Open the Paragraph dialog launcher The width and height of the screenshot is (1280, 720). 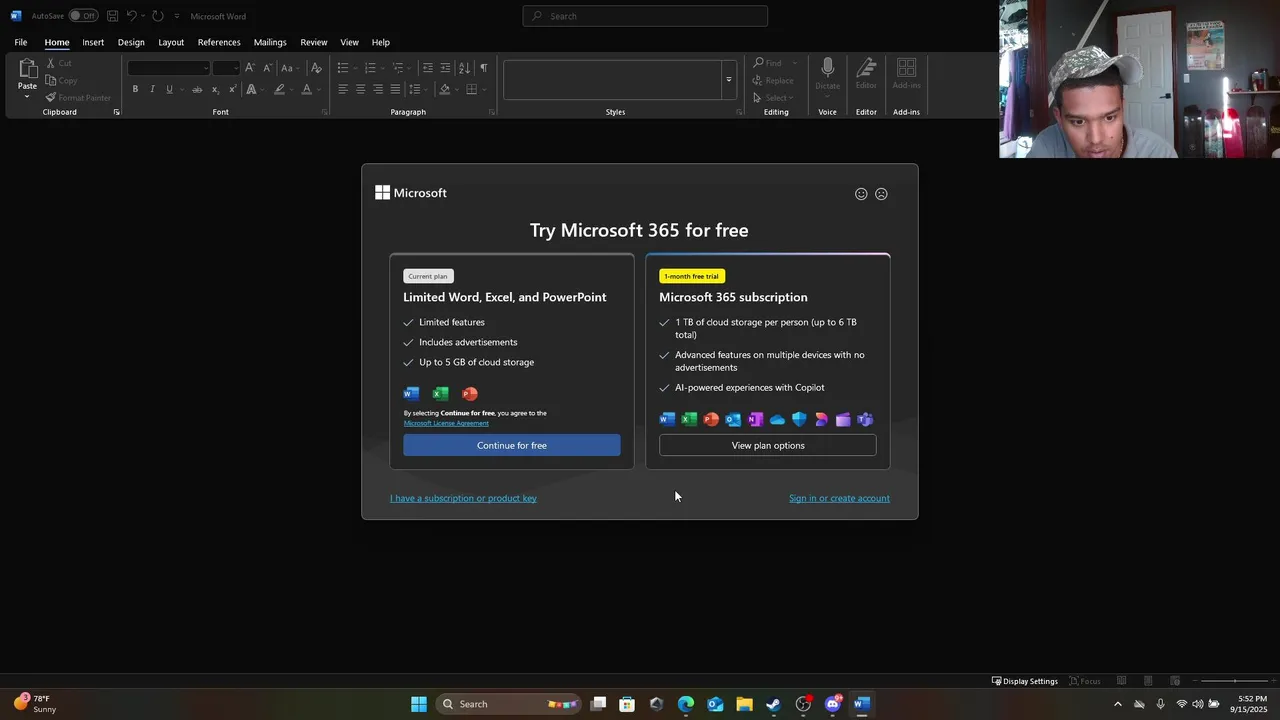[492, 112]
